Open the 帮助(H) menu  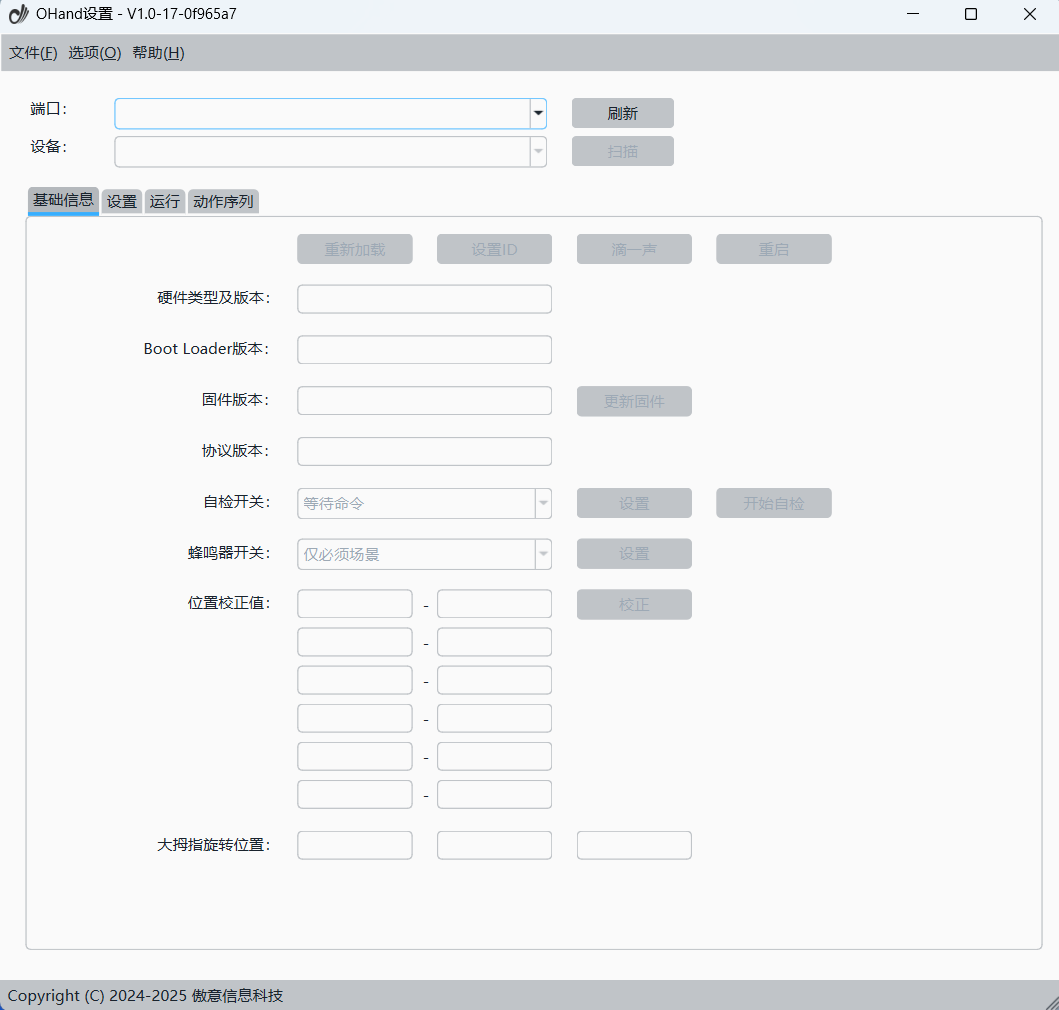(x=158, y=53)
